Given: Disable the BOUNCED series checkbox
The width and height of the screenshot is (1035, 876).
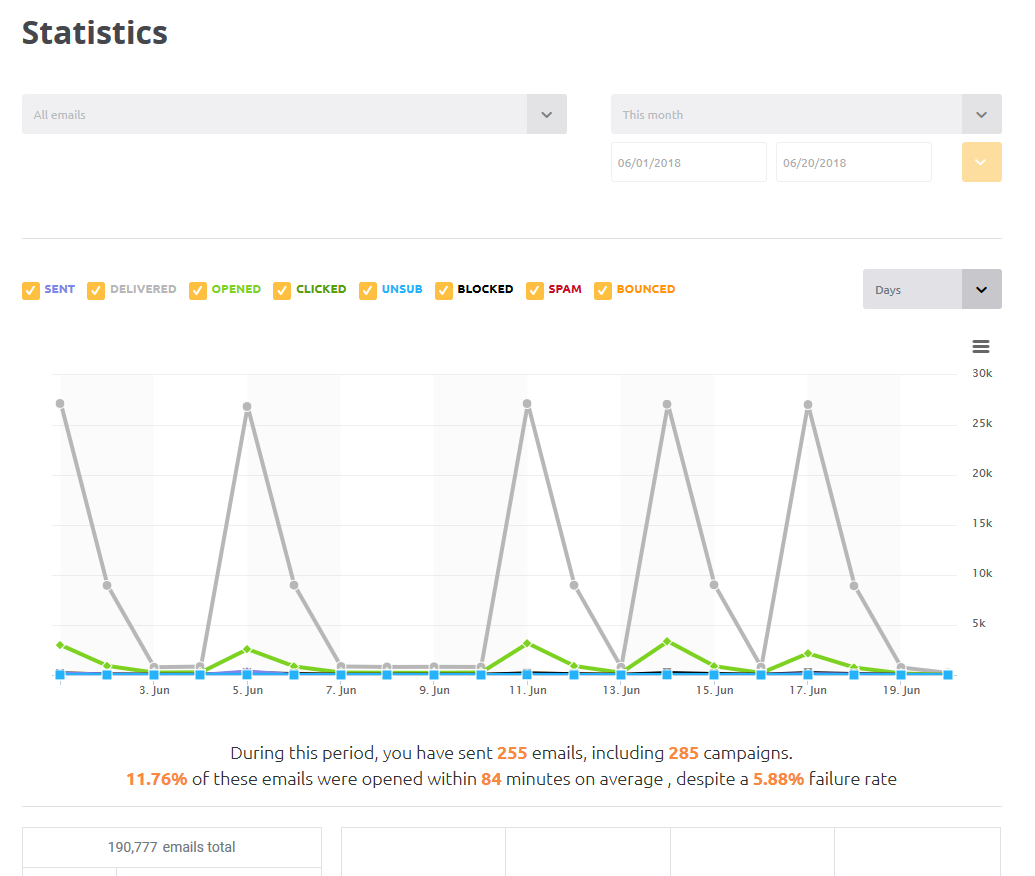Looking at the screenshot, I should (x=603, y=290).
